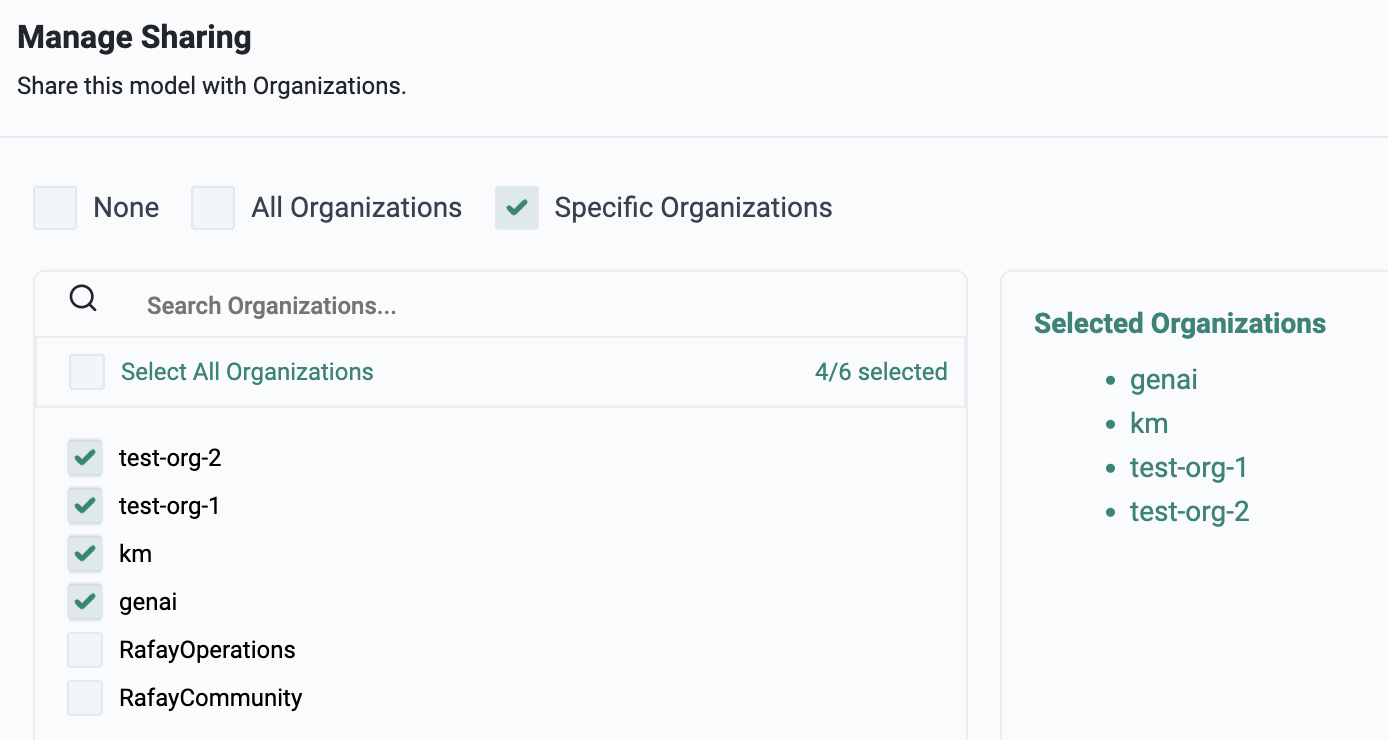Click the magnifier search icon

[x=83, y=299]
